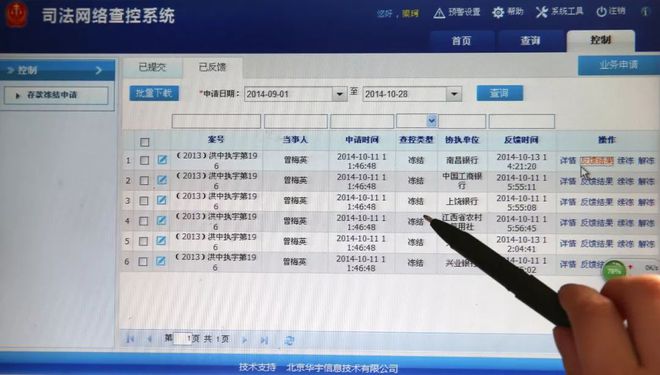The width and height of the screenshot is (660, 375).
Task: Expand the 查控类型 filter dropdown
Action: click(431, 121)
